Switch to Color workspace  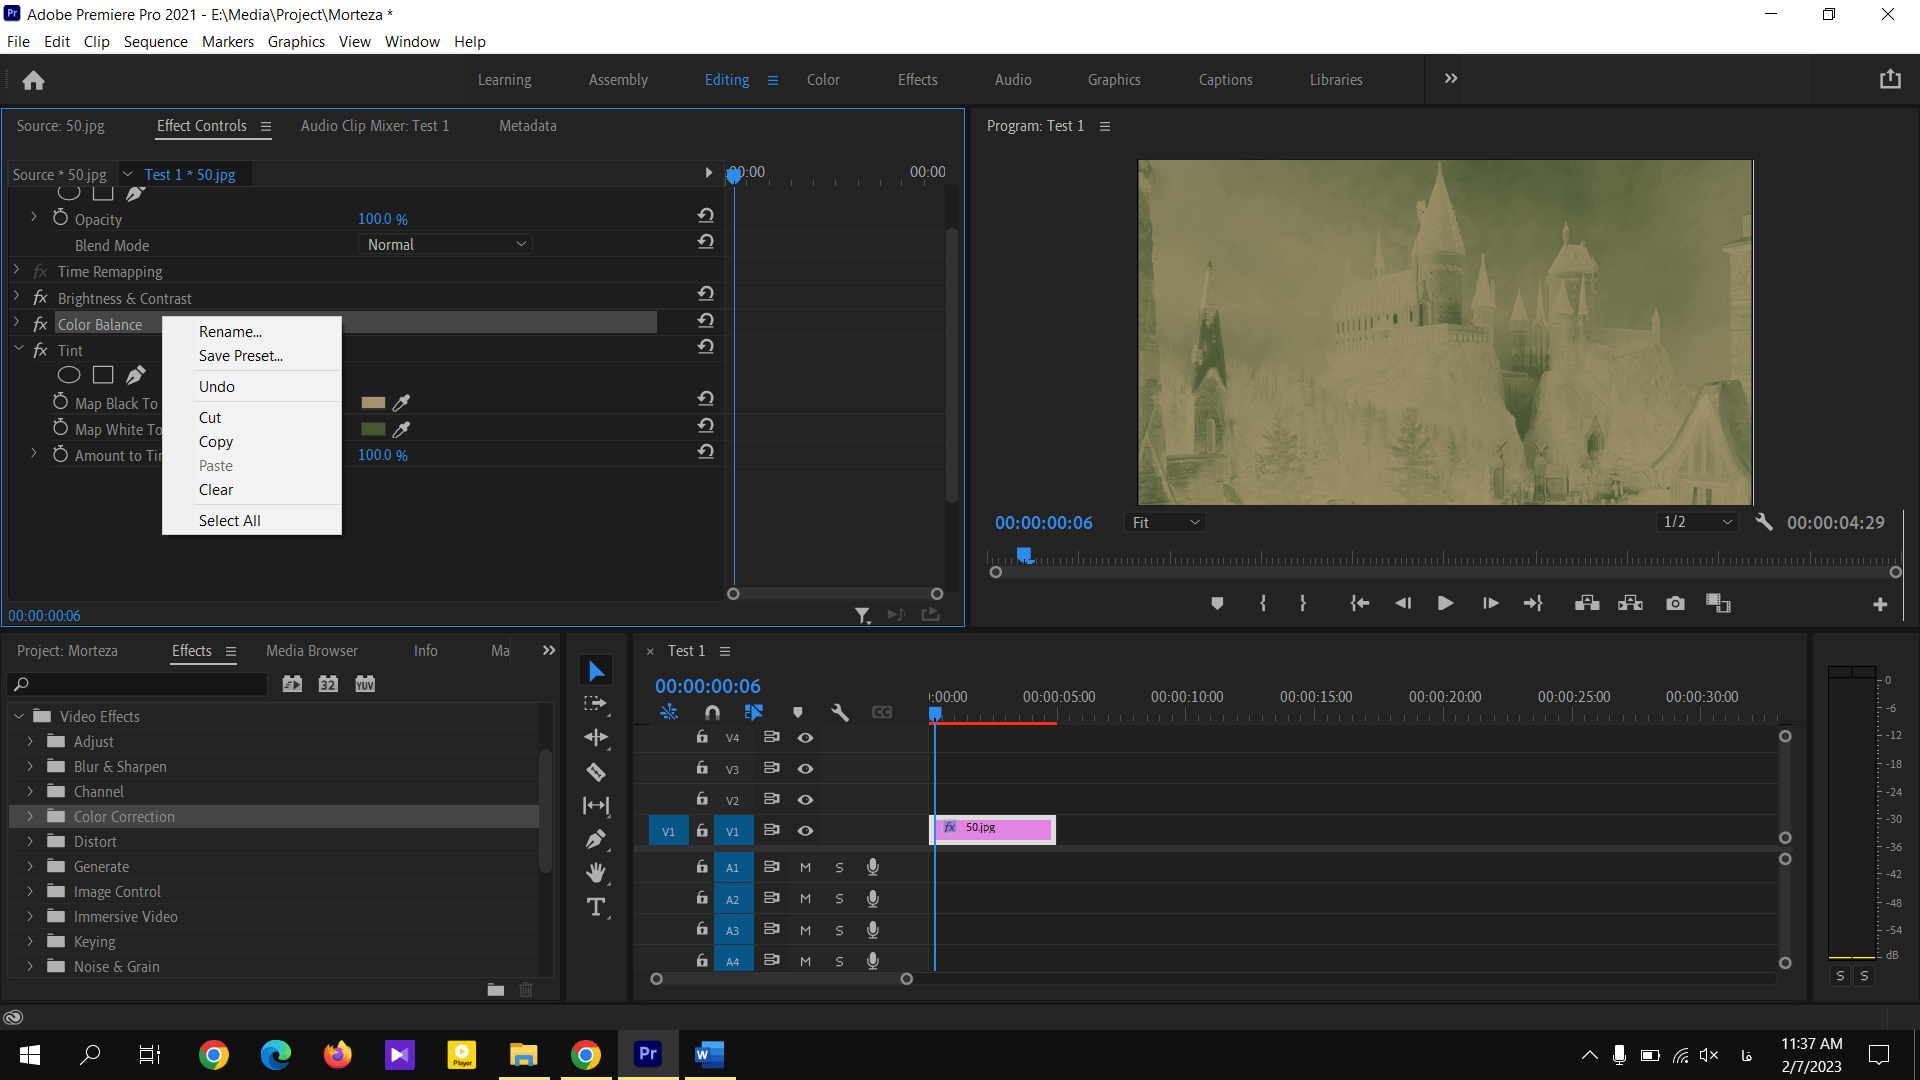click(x=823, y=80)
